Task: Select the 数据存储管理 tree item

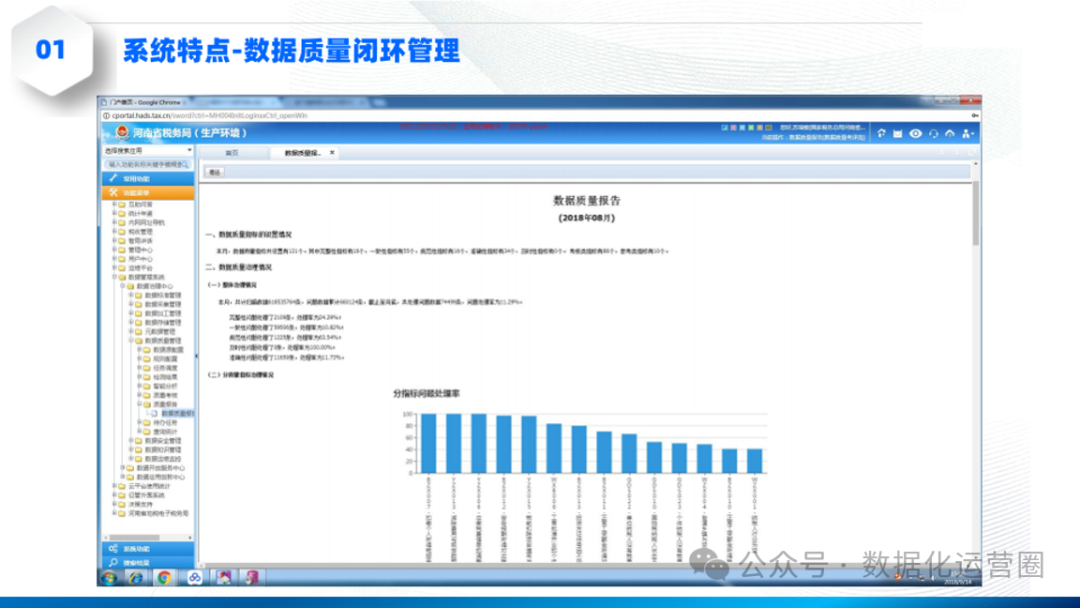Action: 163,322
